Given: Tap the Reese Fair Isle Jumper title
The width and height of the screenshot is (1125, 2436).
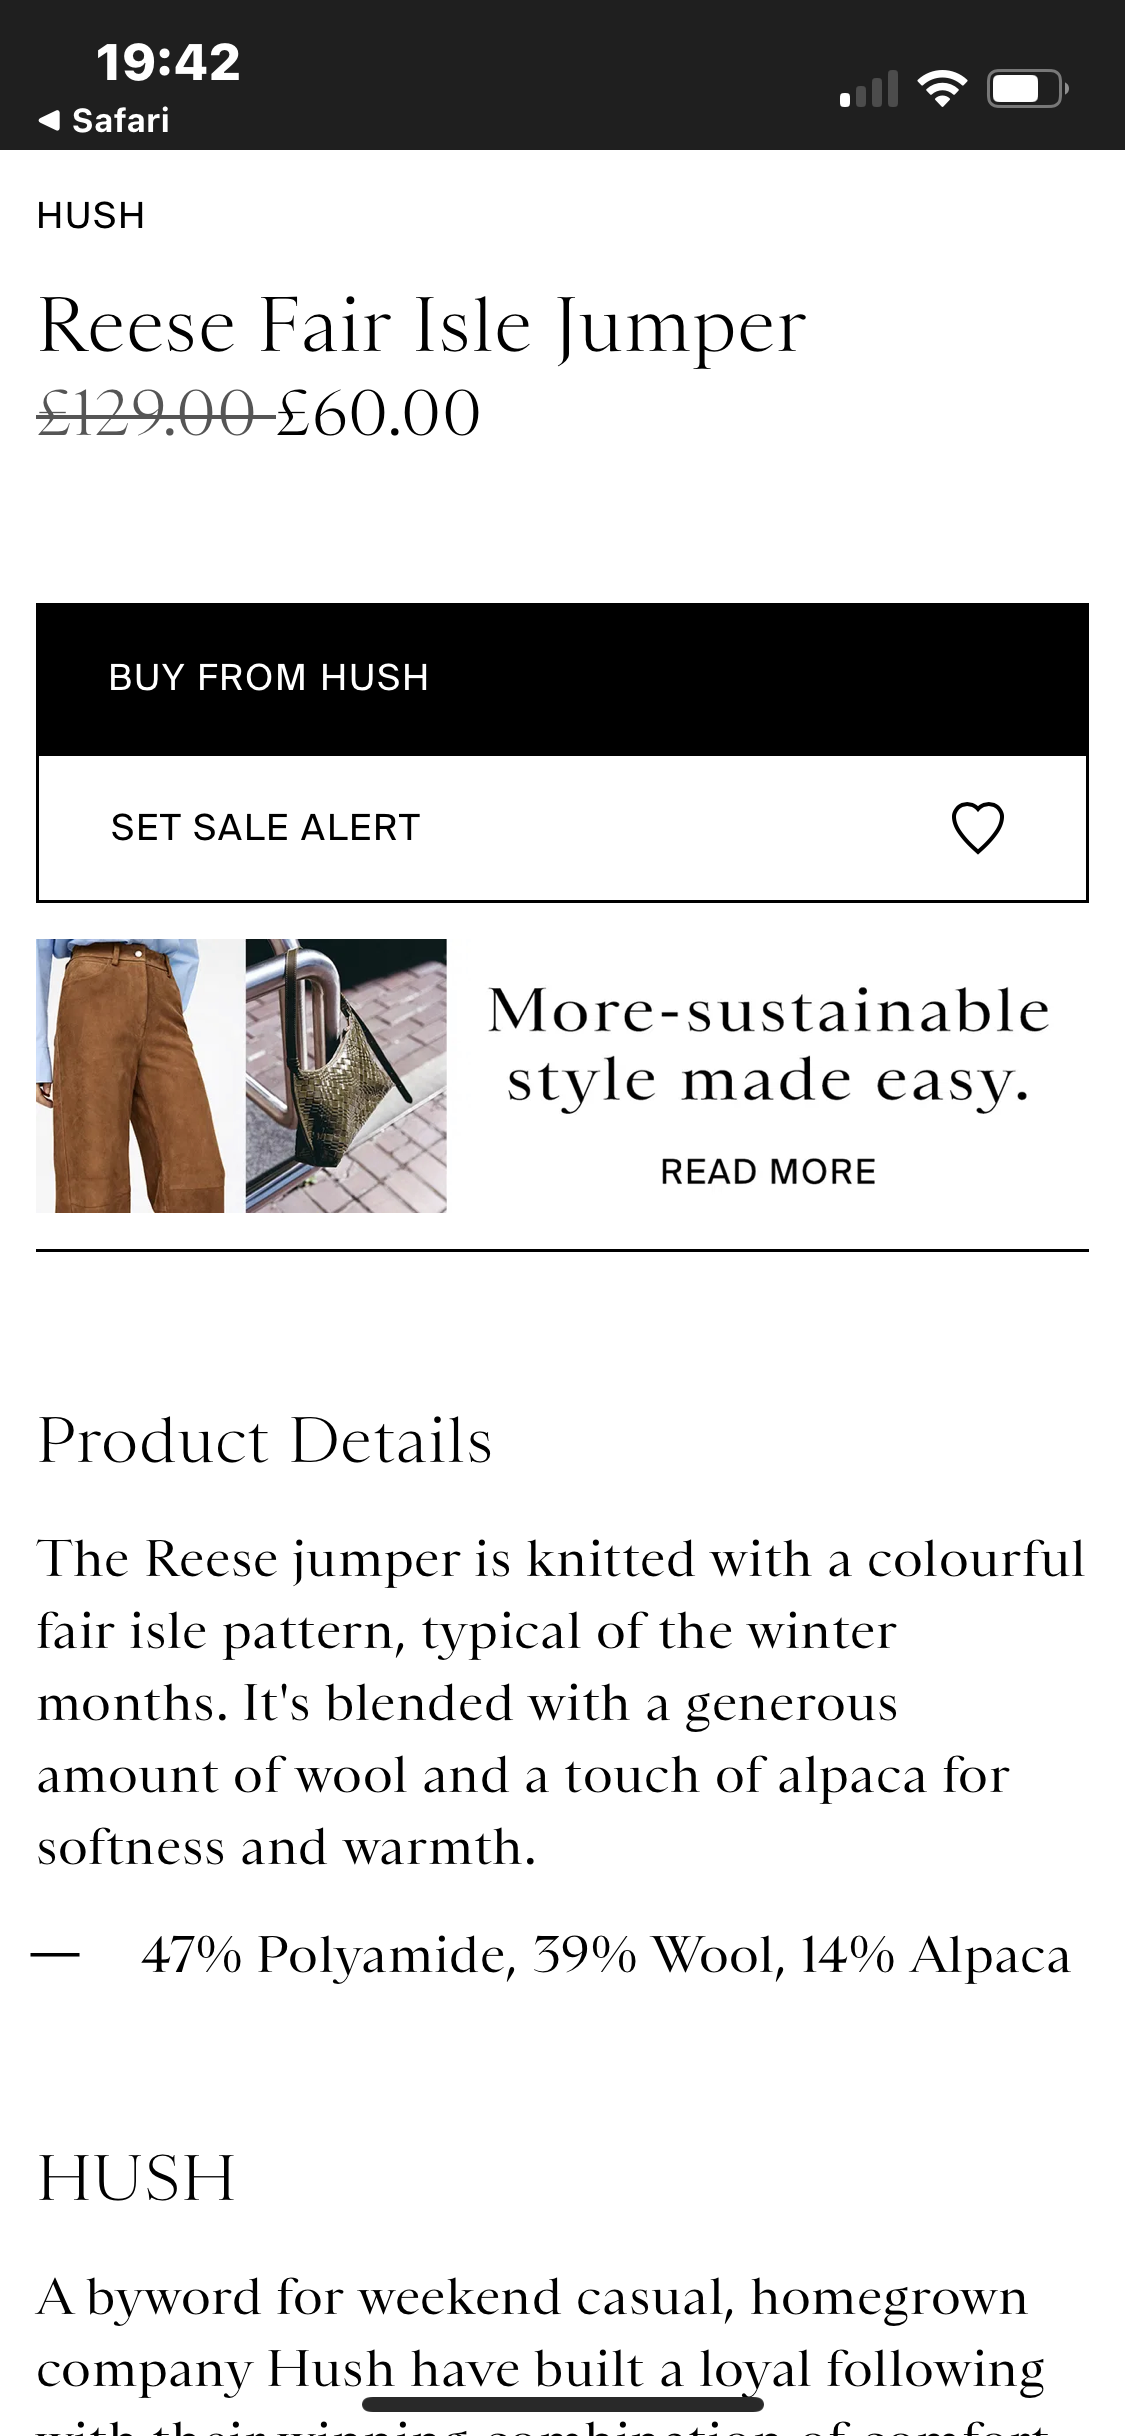Looking at the screenshot, I should 422,326.
